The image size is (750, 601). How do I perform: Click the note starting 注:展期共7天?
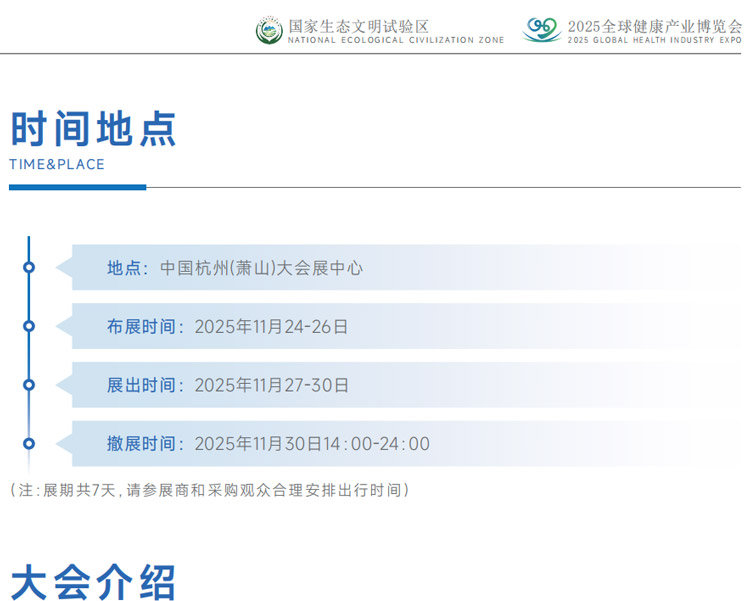(210, 490)
